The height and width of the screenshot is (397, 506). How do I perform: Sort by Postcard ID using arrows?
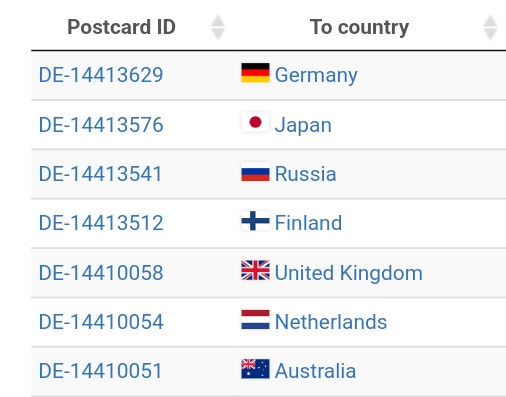[218, 27]
